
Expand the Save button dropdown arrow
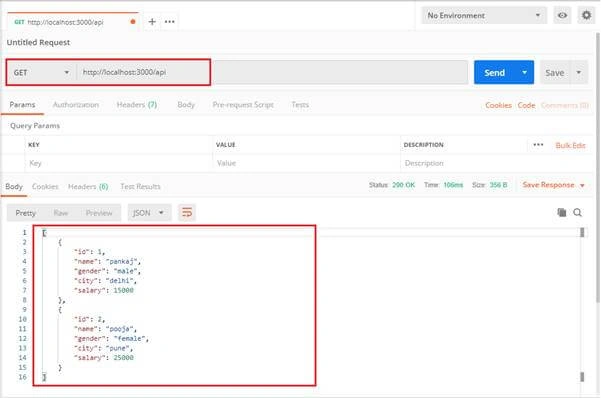click(x=579, y=72)
